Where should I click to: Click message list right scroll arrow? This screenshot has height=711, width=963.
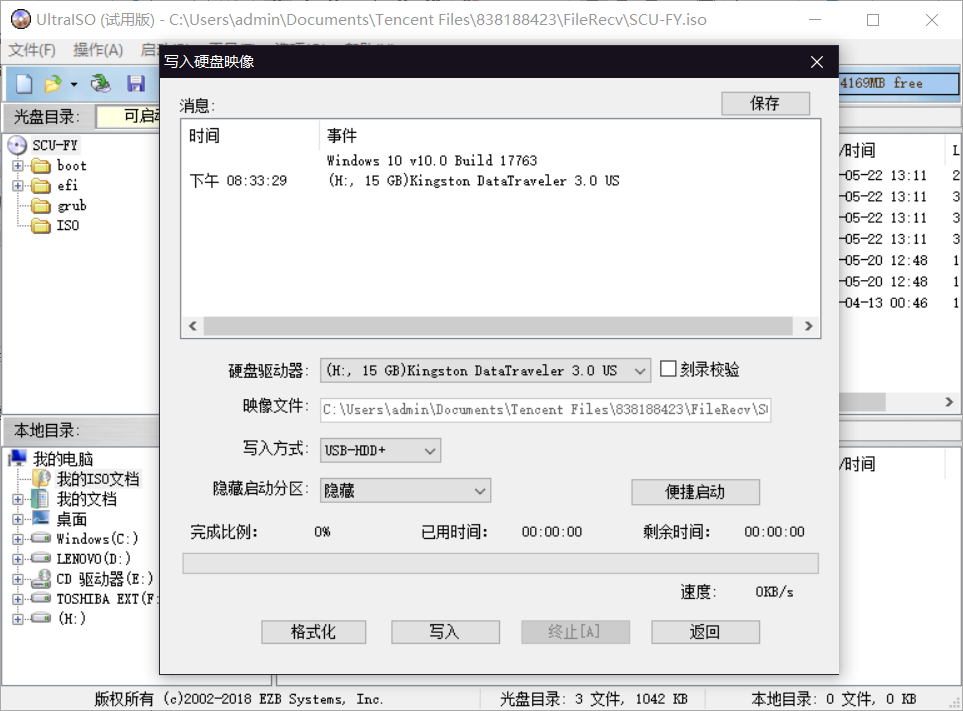click(x=808, y=326)
